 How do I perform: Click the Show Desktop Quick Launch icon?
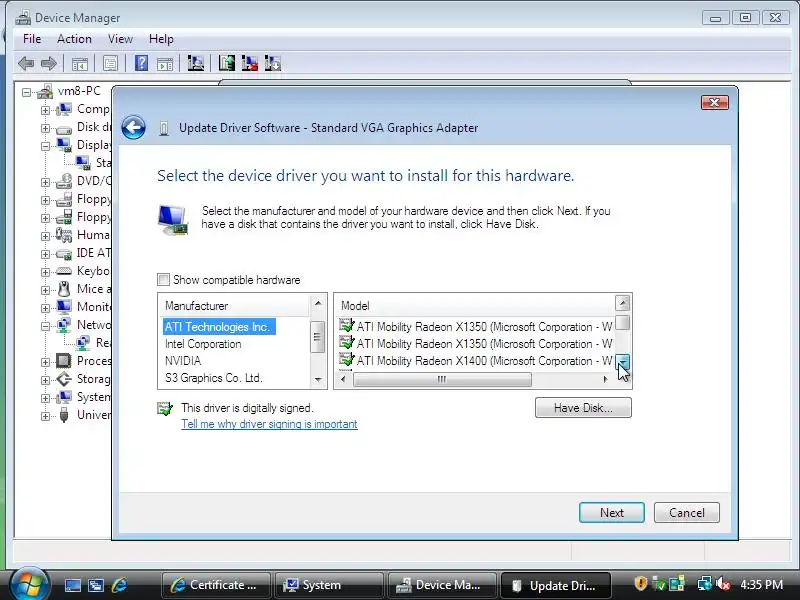(x=72, y=586)
